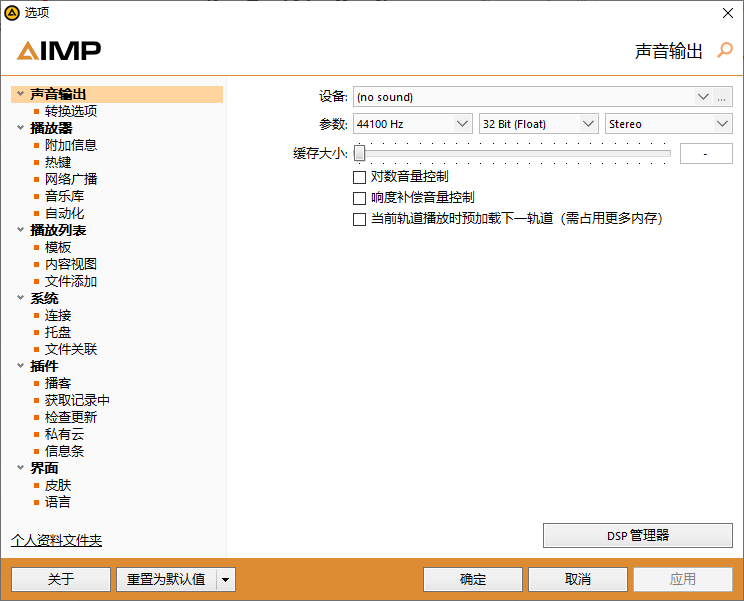Open the DSP 管理器 button
The image size is (744, 601).
pos(638,536)
